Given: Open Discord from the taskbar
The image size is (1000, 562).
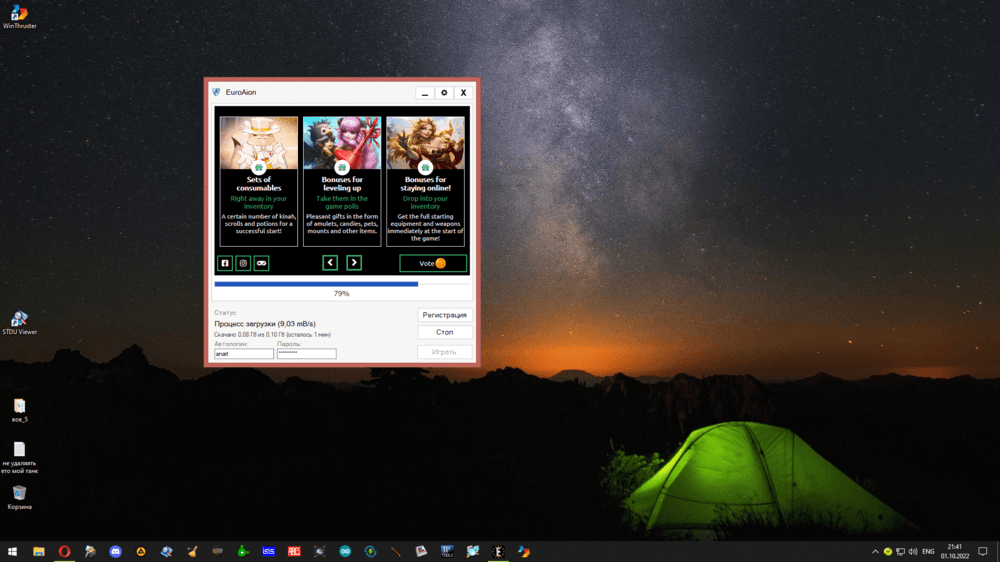Looking at the screenshot, I should [x=116, y=551].
